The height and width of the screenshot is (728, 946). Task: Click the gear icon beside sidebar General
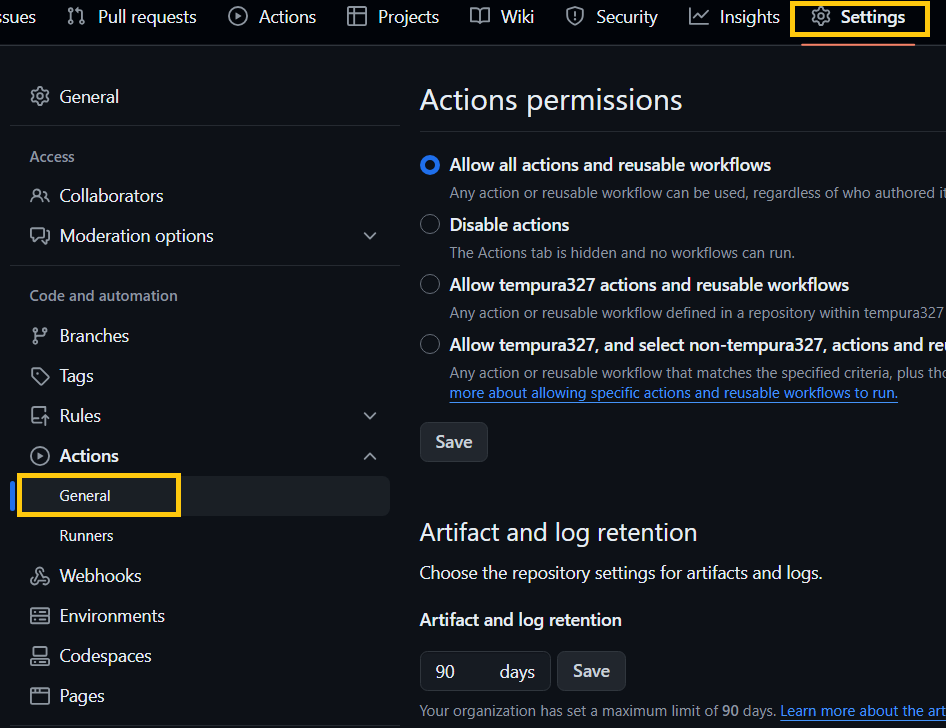[x=40, y=97]
